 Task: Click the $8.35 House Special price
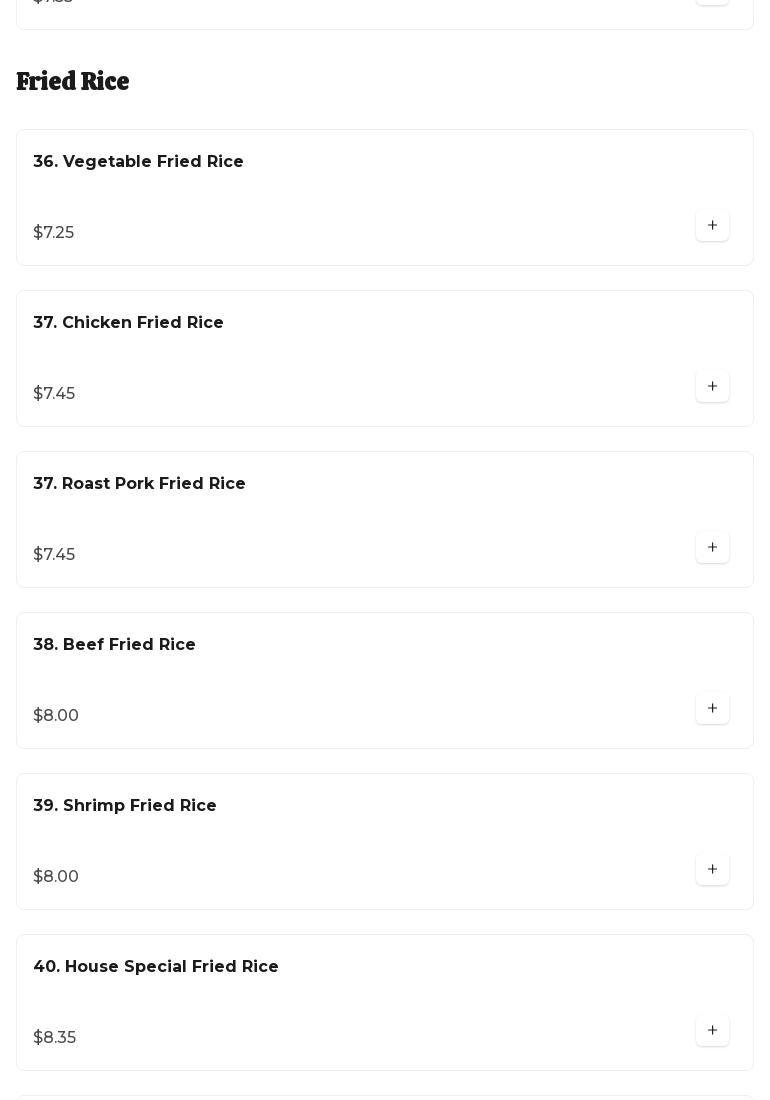click(55, 1038)
